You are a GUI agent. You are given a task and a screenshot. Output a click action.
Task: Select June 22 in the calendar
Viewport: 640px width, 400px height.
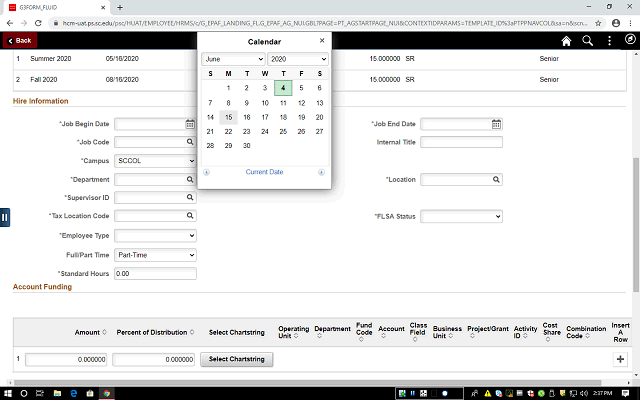[x=229, y=131]
